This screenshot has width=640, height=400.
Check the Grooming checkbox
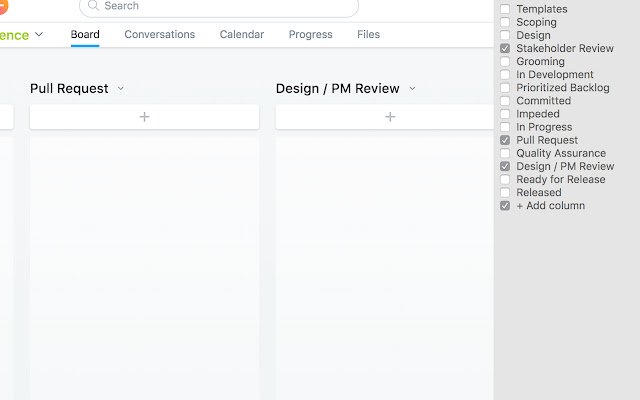point(505,61)
